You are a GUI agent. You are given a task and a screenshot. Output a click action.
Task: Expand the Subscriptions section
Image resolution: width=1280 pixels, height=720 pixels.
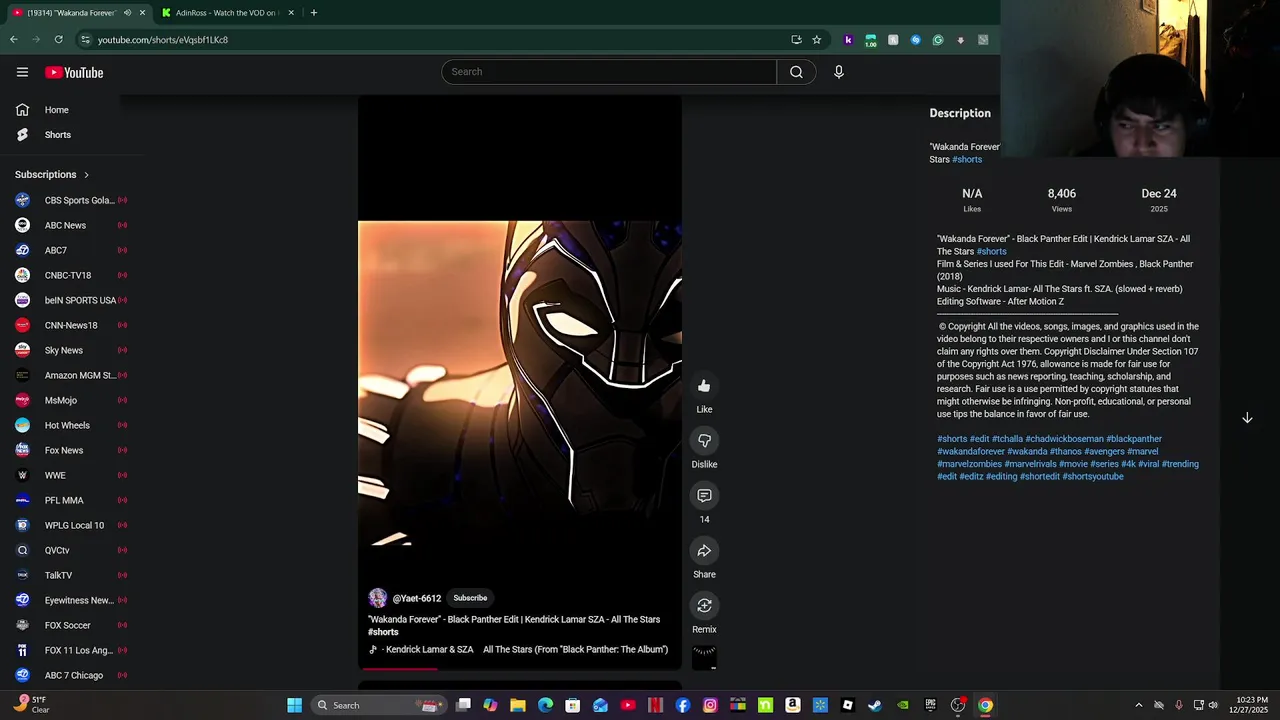[52, 174]
